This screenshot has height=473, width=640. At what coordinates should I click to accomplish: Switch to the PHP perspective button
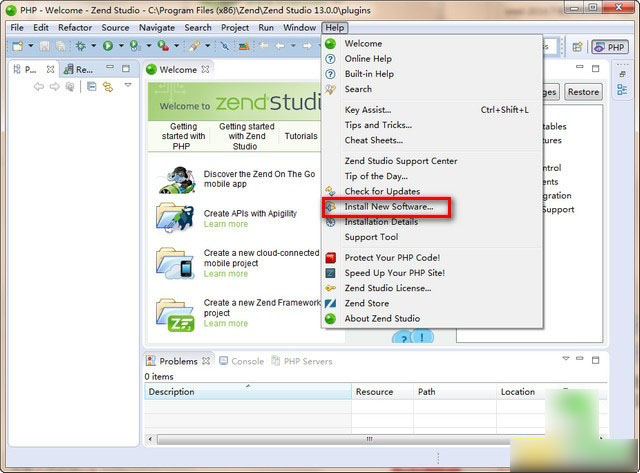[x=609, y=47]
